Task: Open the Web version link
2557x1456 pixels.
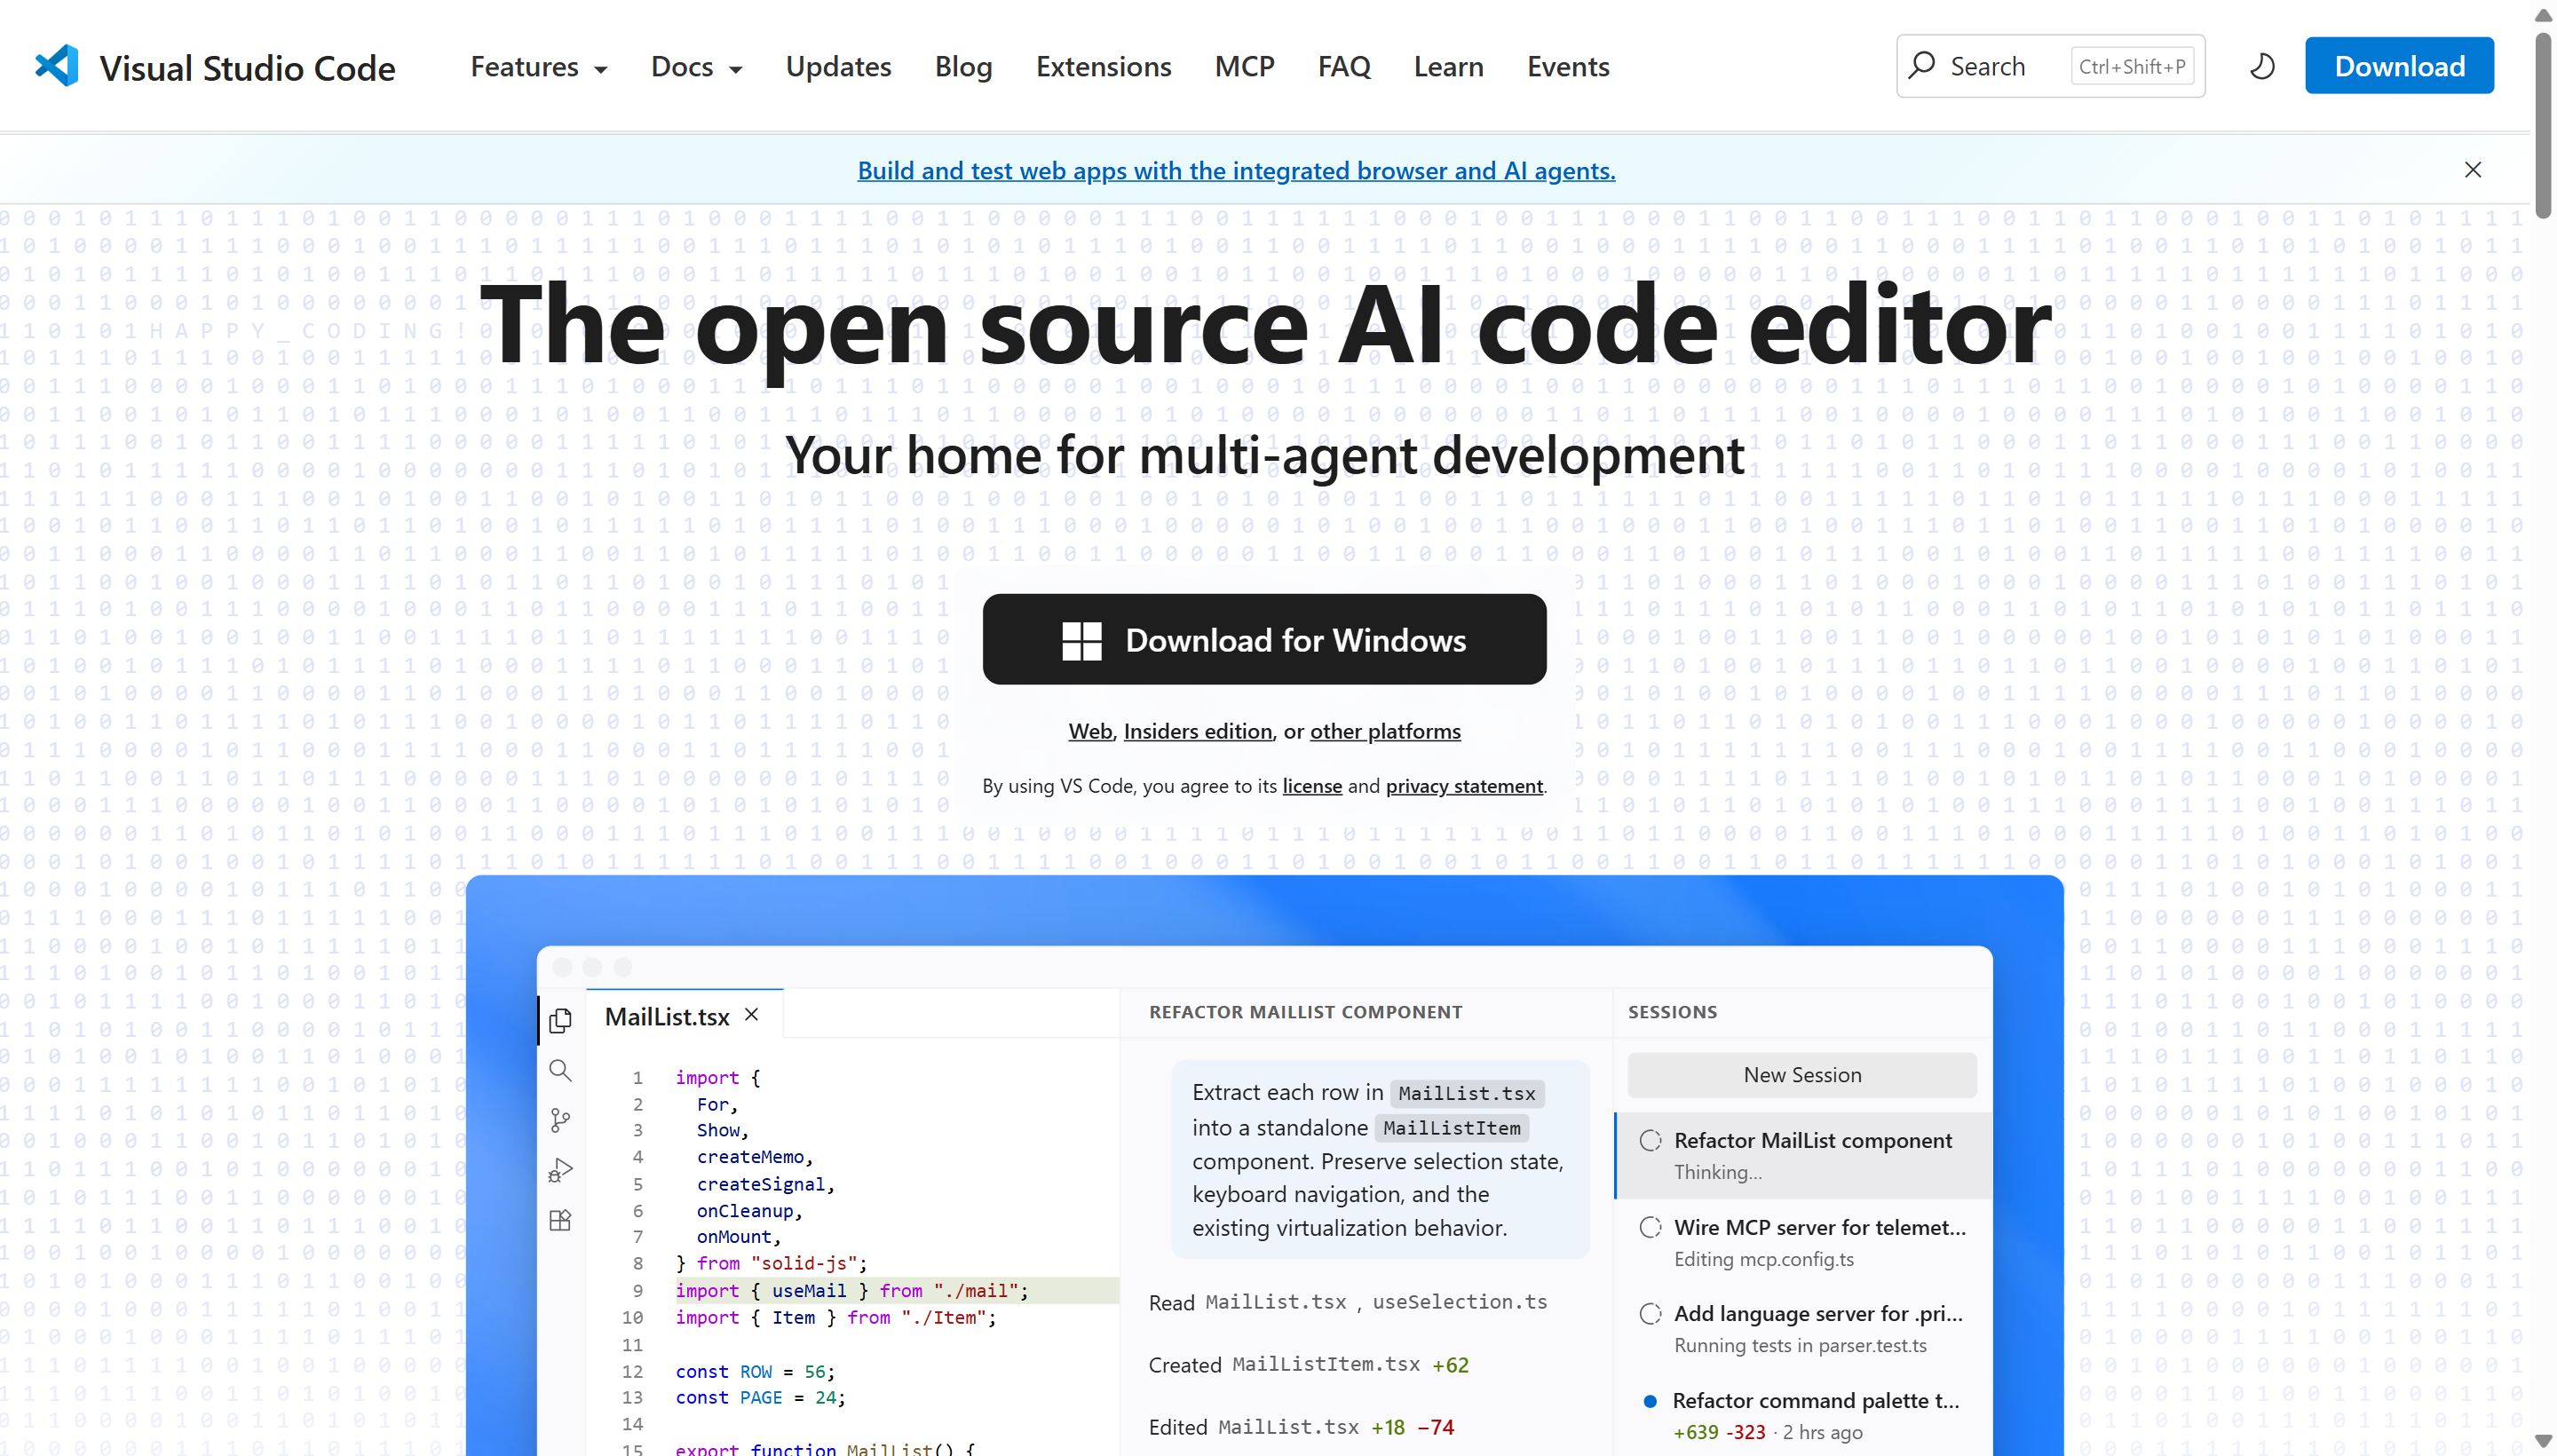Action: (x=1090, y=732)
